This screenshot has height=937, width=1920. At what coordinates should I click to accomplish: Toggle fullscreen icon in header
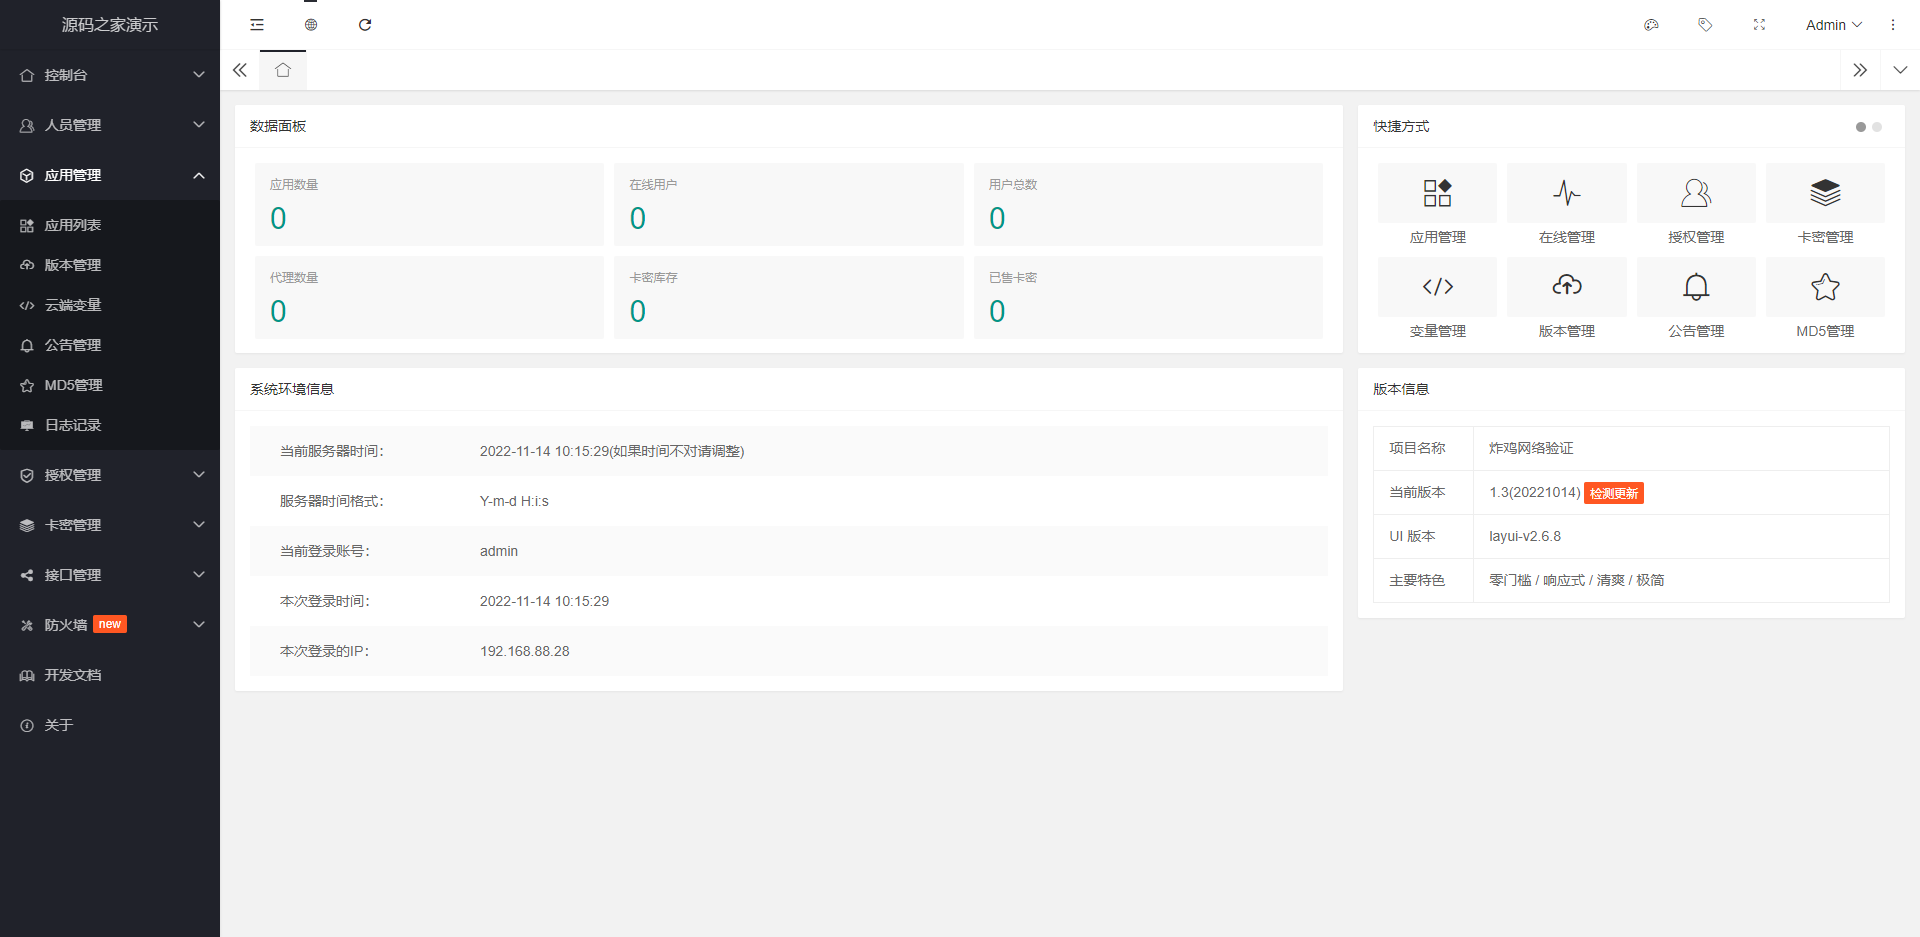point(1759,25)
